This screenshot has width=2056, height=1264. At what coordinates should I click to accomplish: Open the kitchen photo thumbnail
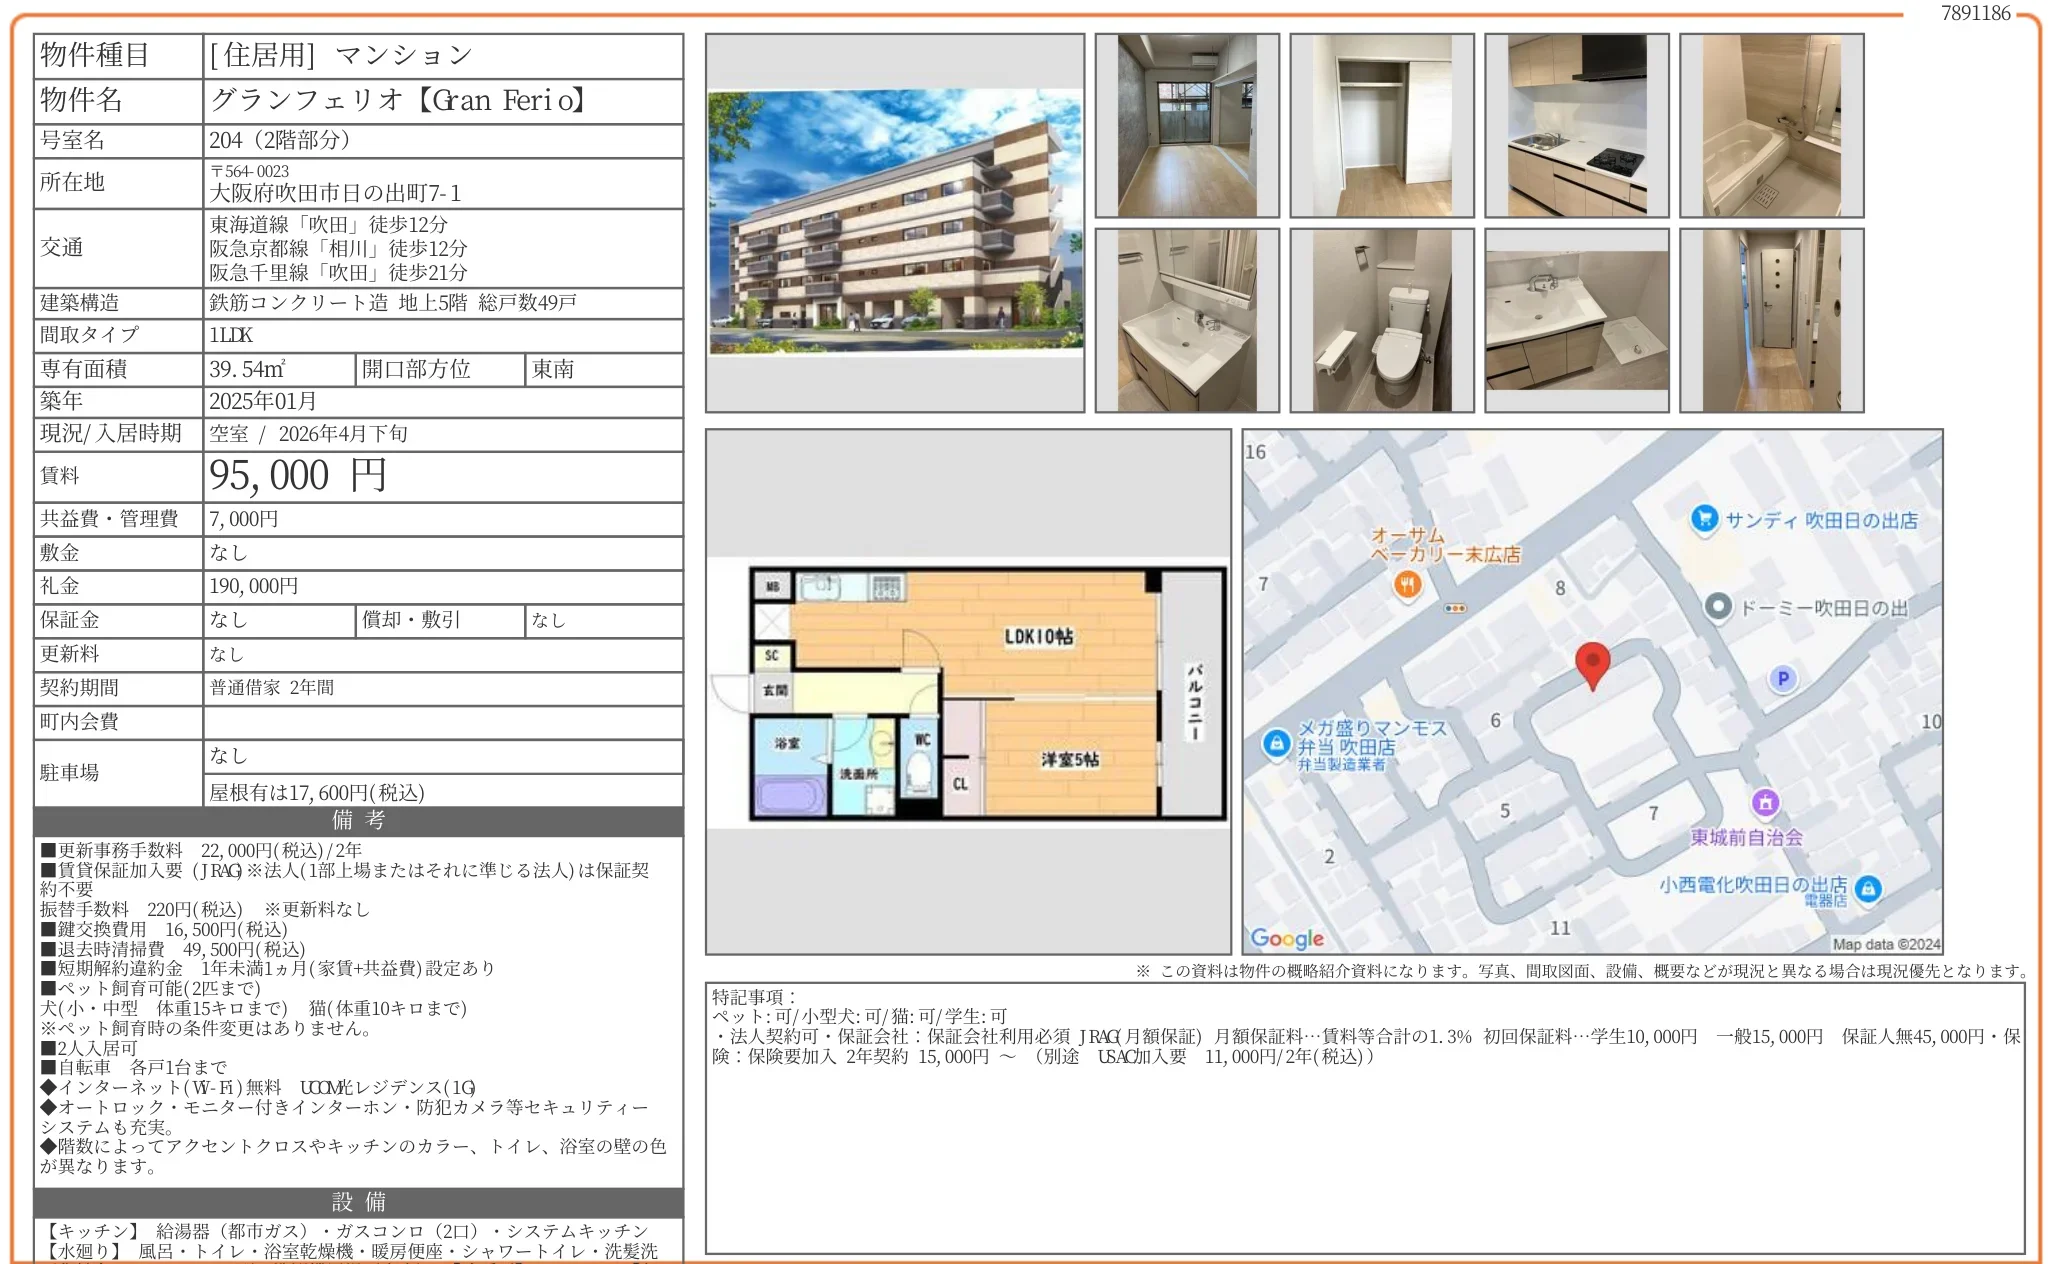coord(1576,125)
